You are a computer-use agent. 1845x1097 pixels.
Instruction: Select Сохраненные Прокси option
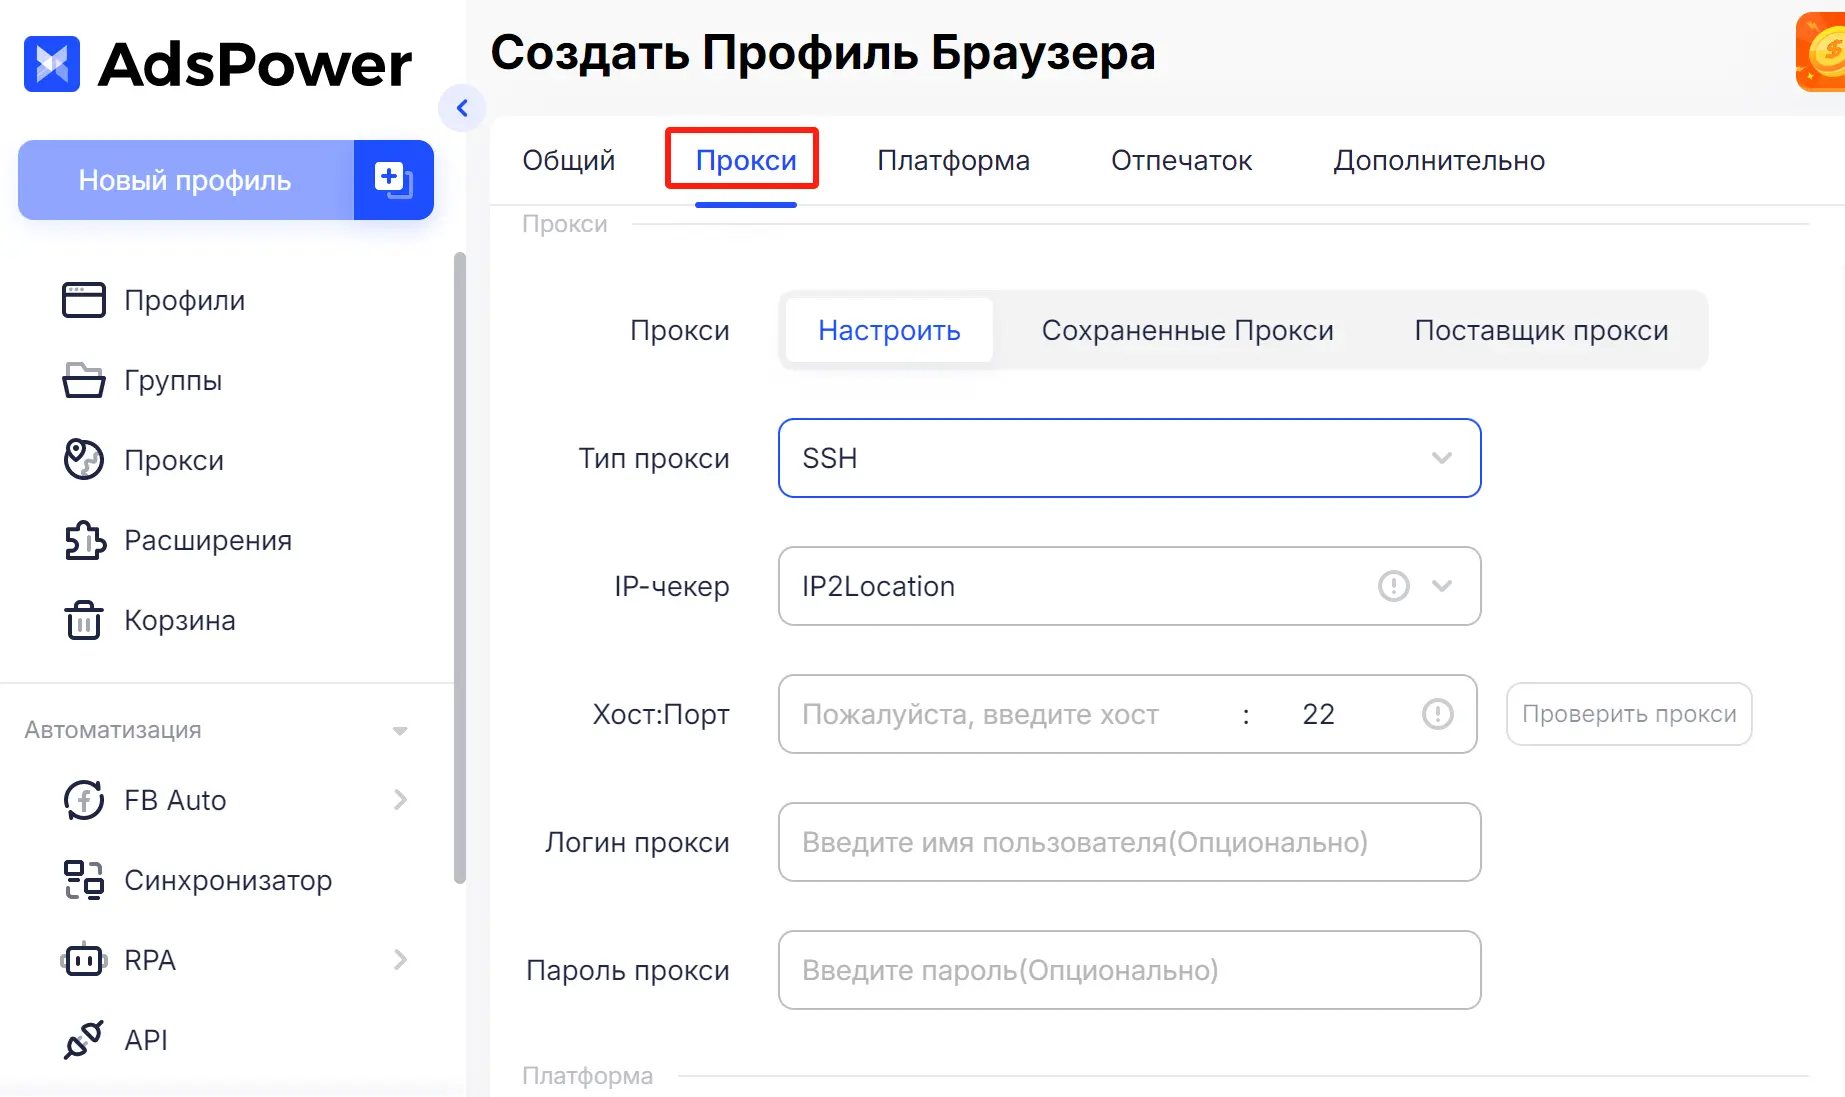(1188, 330)
